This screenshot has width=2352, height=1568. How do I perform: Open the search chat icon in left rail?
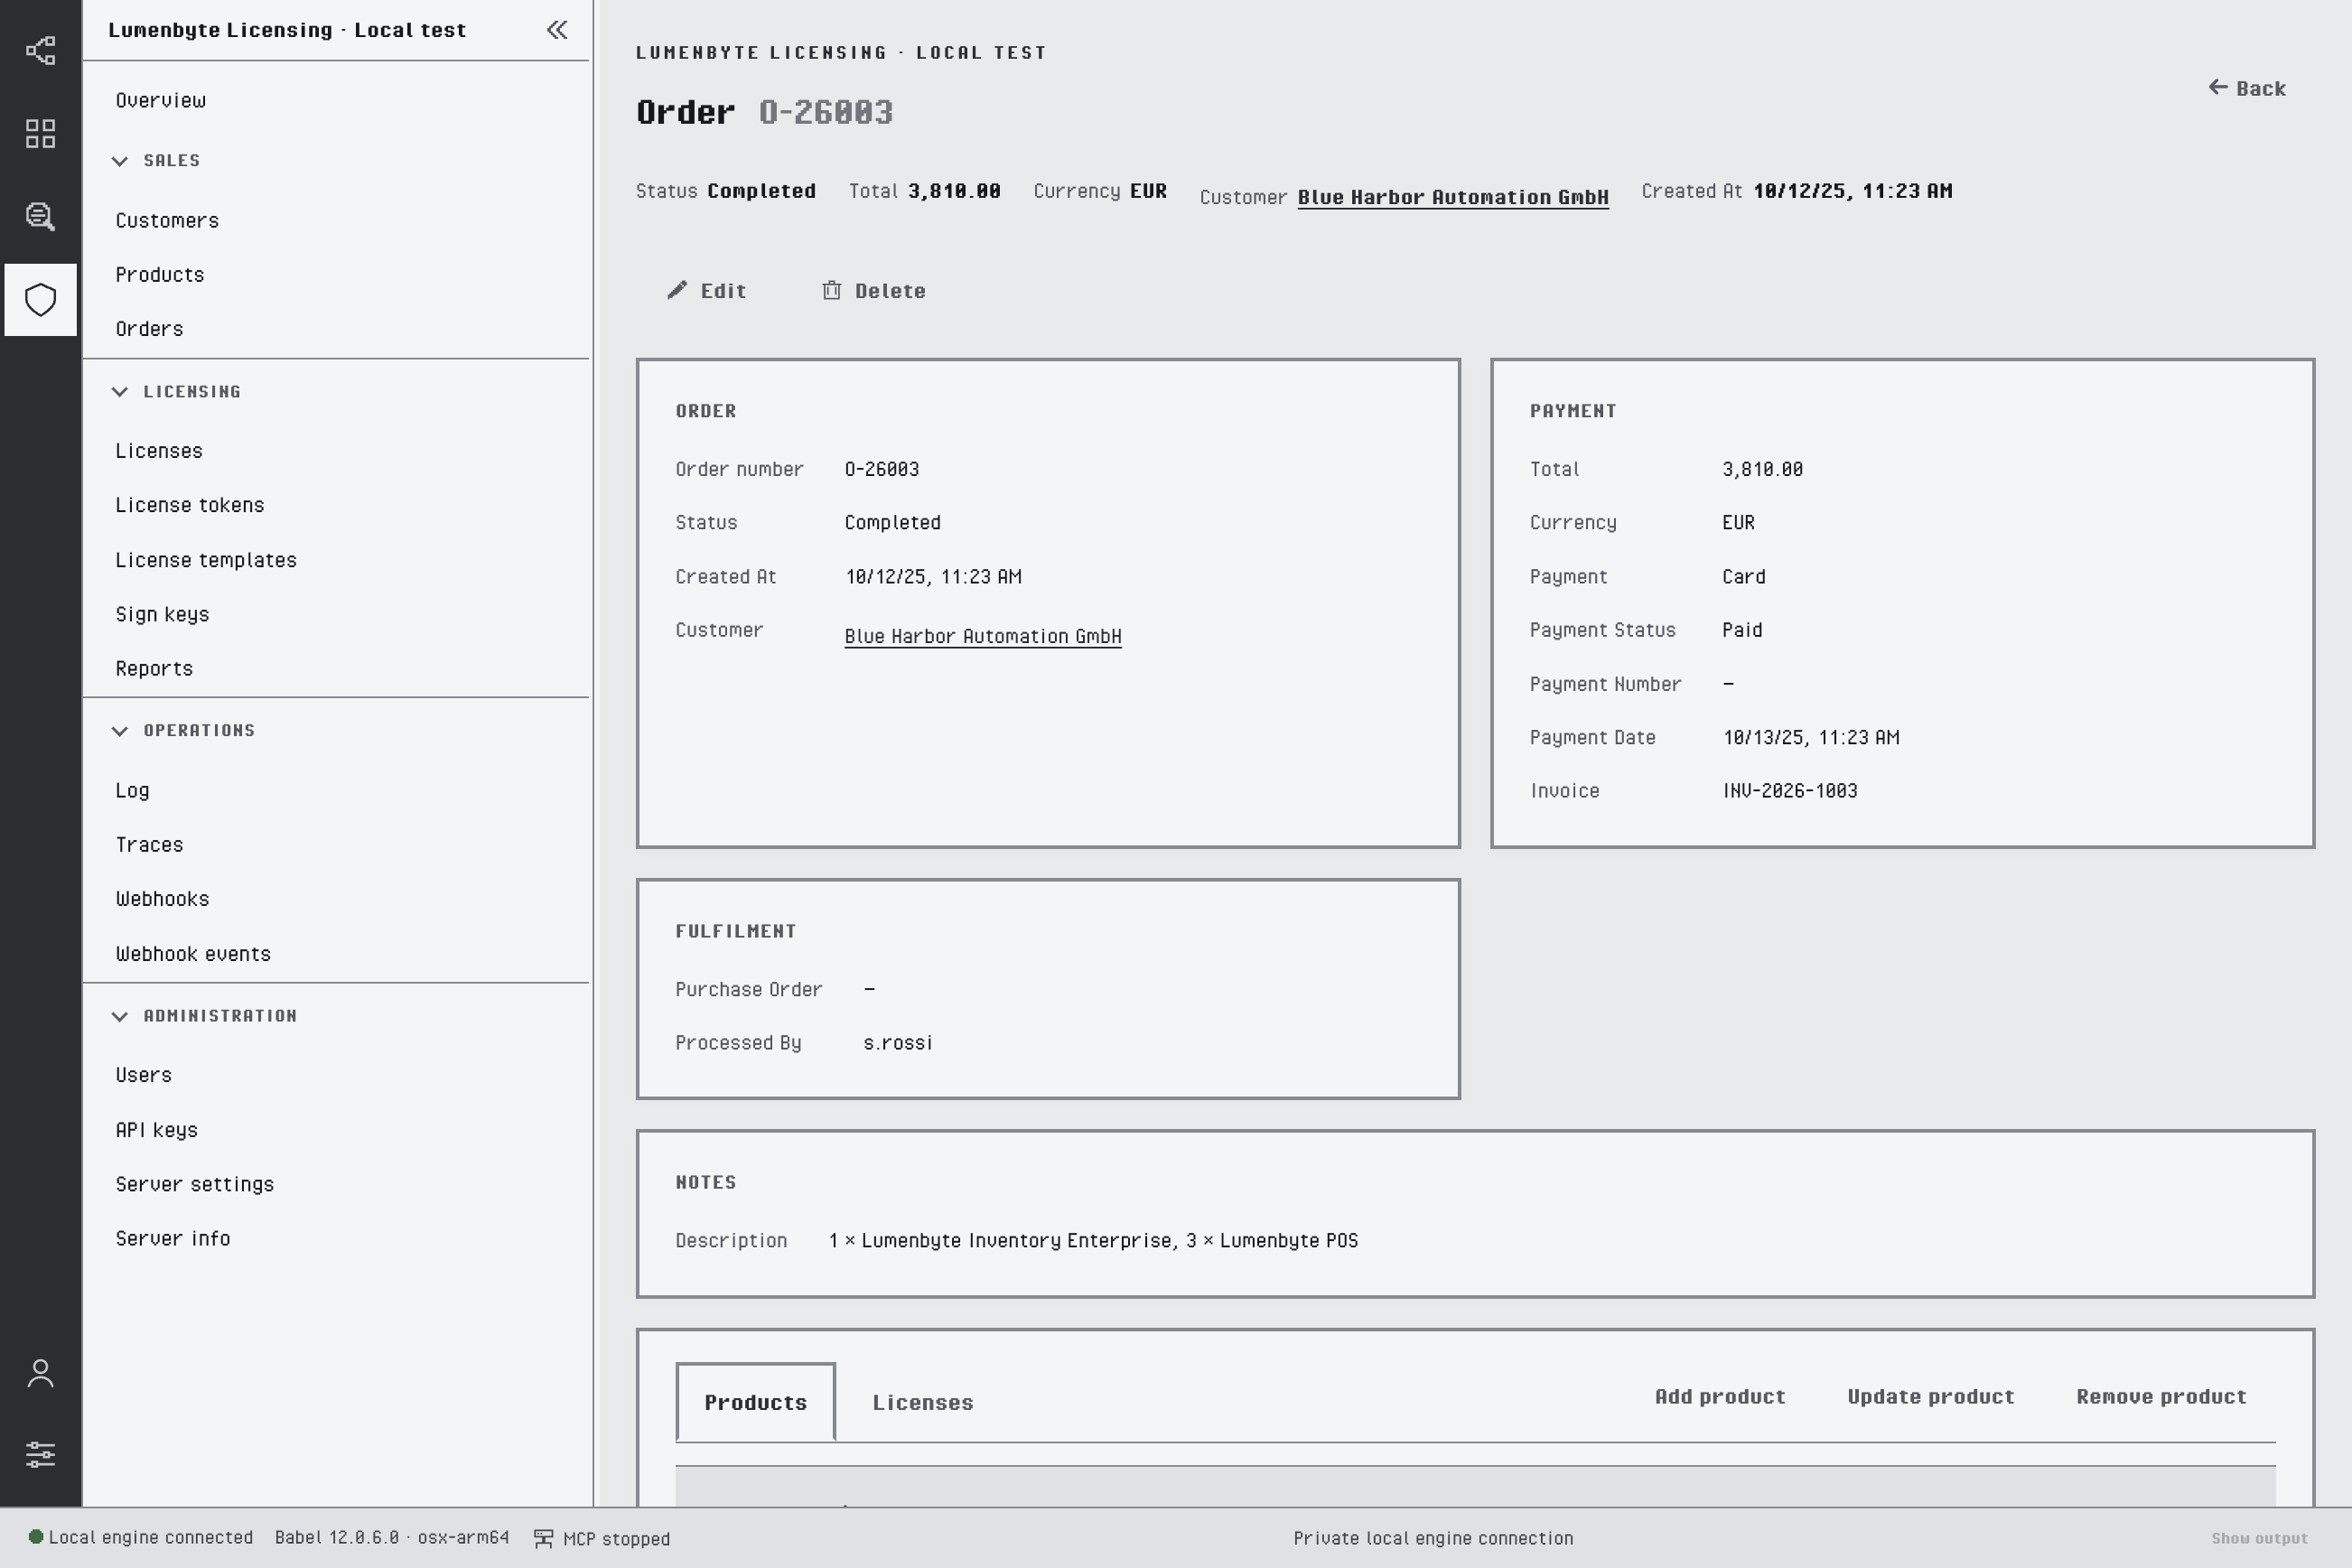point(40,216)
